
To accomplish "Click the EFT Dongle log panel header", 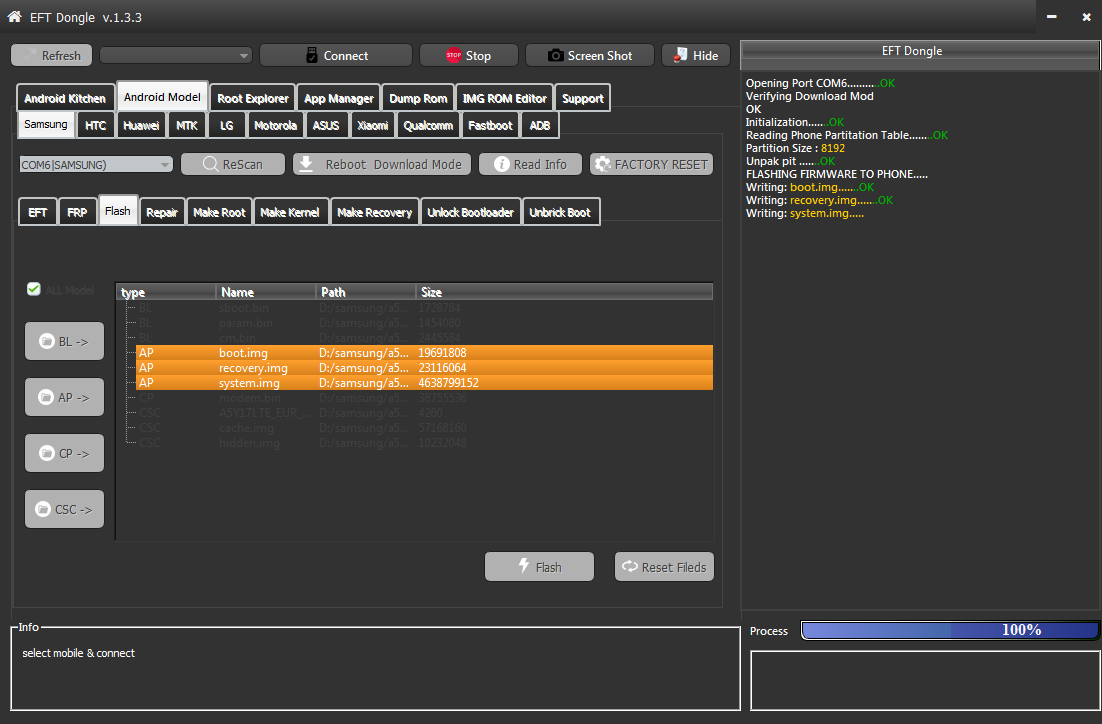I will [920, 53].
